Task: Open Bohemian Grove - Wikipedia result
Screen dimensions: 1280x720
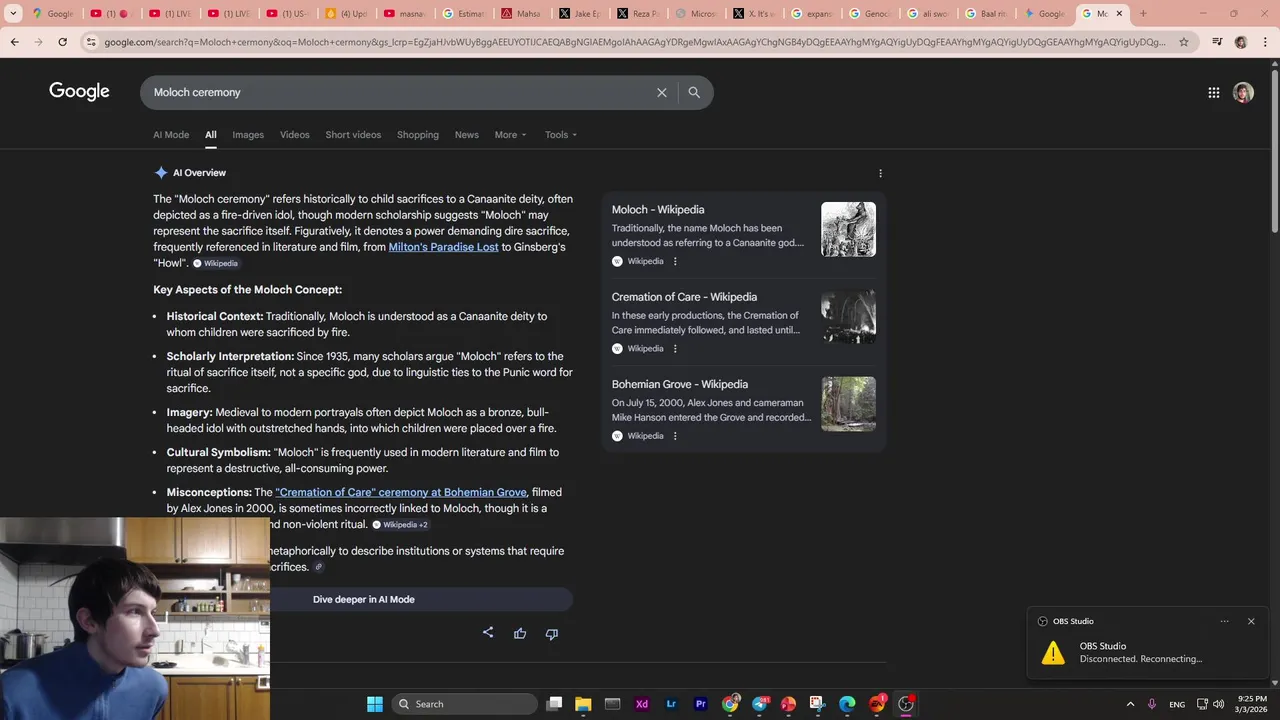Action: [680, 384]
